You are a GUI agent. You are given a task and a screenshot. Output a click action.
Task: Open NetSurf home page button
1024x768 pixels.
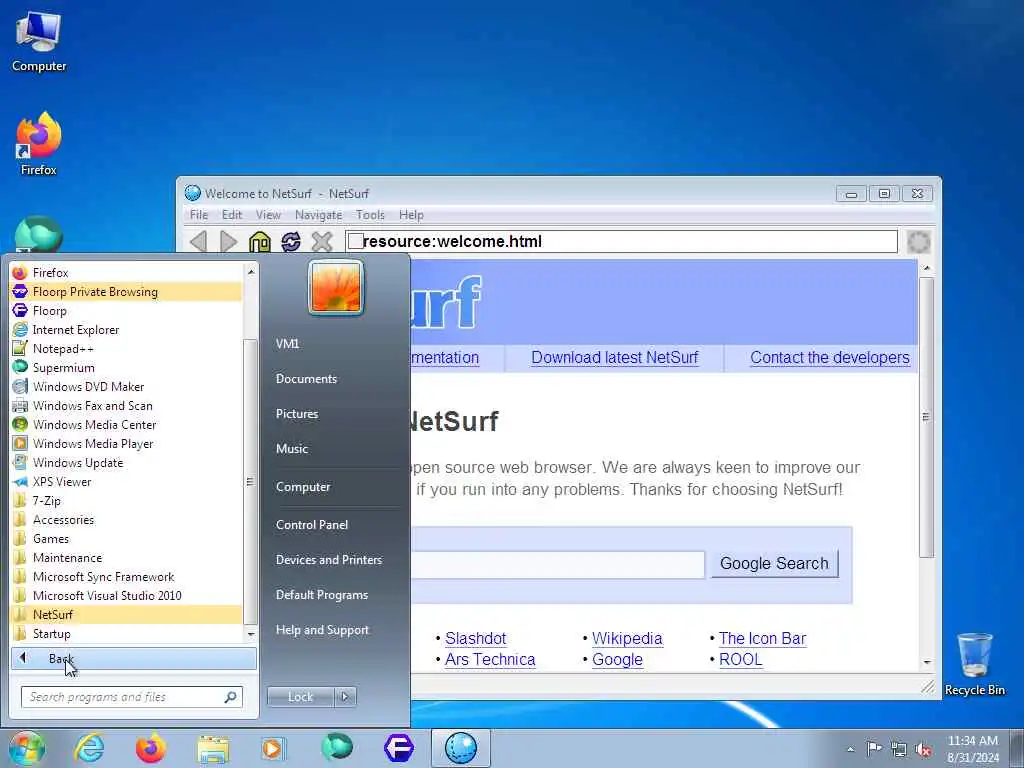click(259, 242)
